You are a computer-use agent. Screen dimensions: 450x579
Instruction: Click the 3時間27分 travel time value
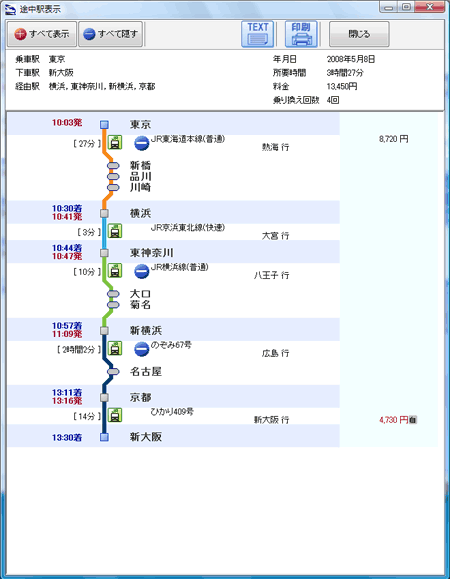pyautogui.click(x=345, y=73)
